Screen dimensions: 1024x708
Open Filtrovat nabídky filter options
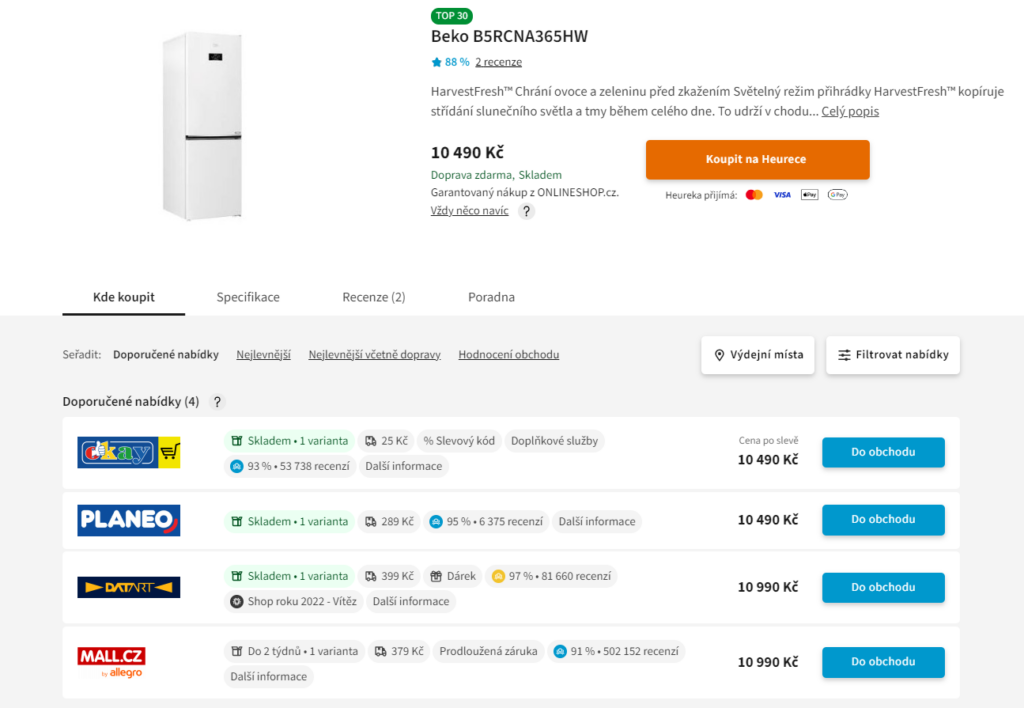tap(893, 355)
